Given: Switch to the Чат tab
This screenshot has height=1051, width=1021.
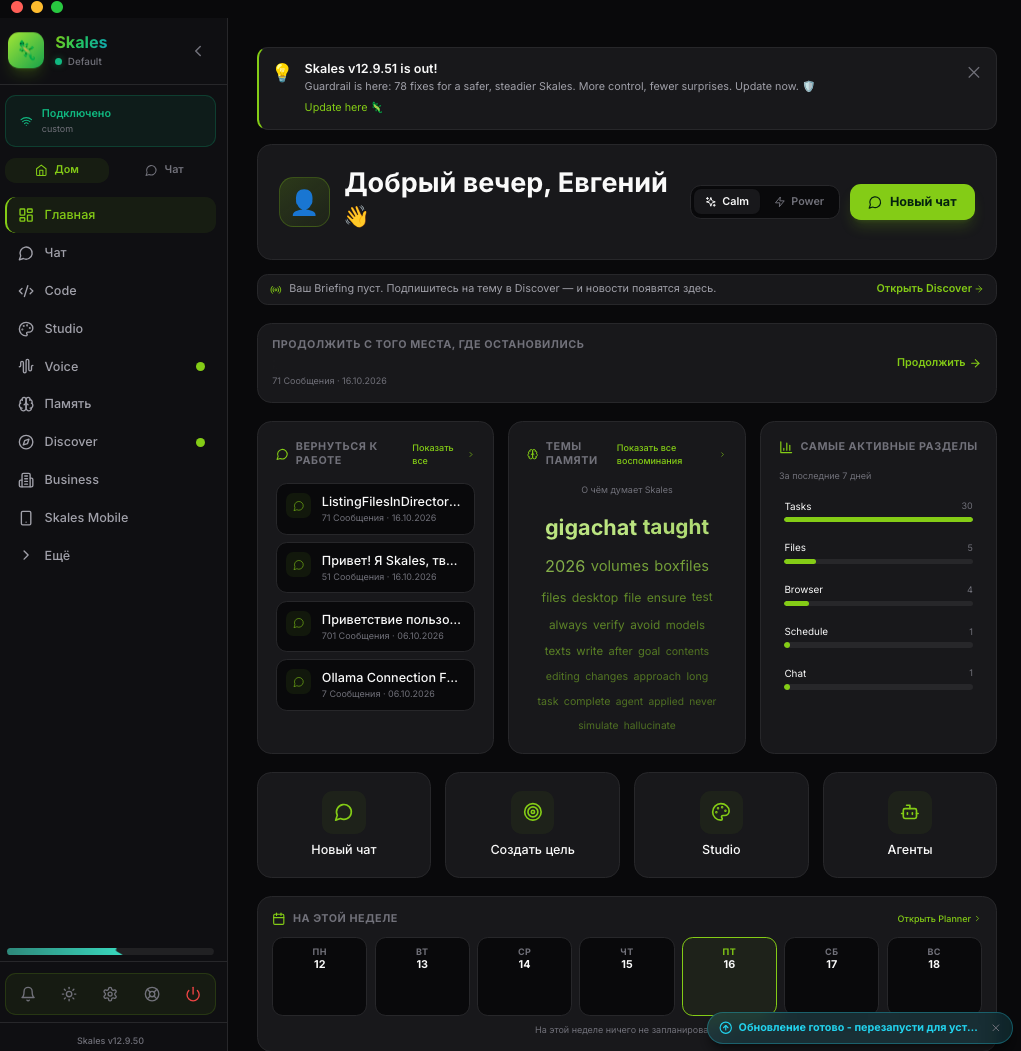Looking at the screenshot, I should coord(164,170).
